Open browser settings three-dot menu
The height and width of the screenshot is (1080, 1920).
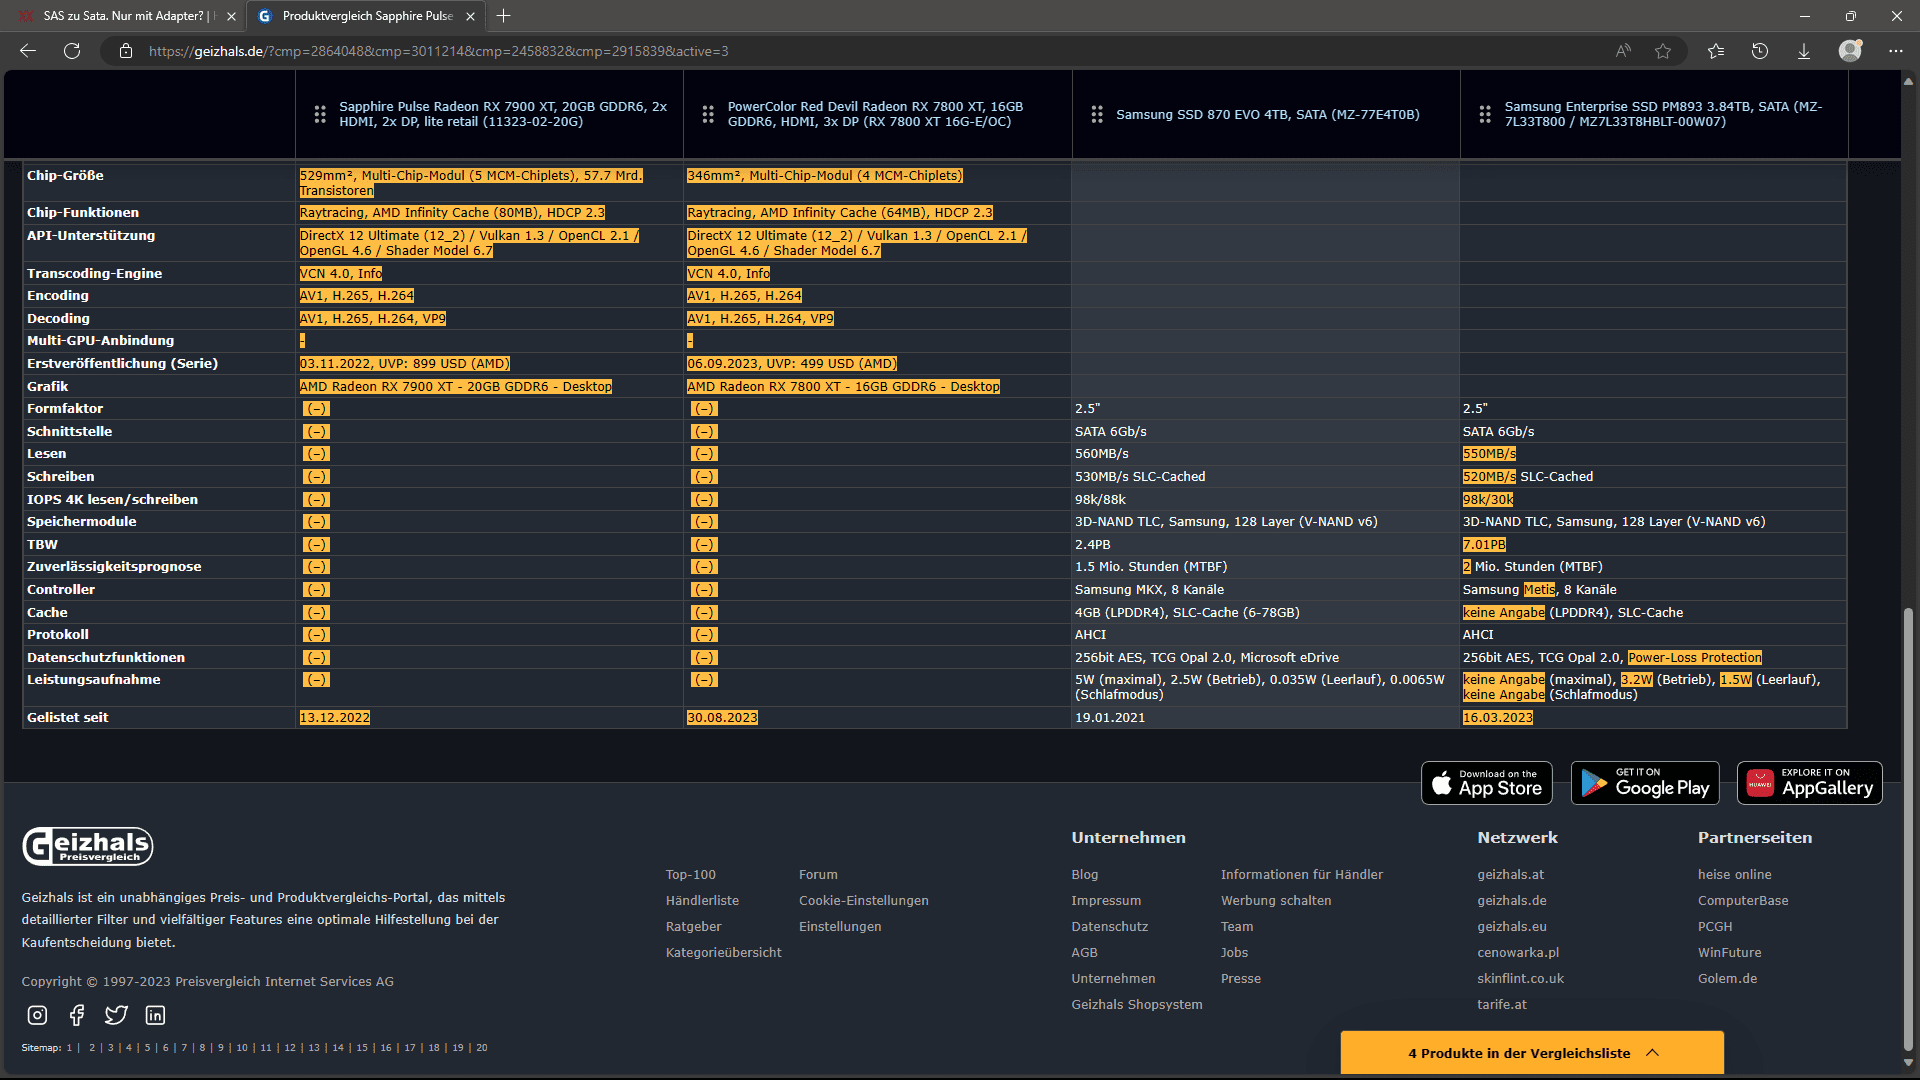pyautogui.click(x=1896, y=51)
